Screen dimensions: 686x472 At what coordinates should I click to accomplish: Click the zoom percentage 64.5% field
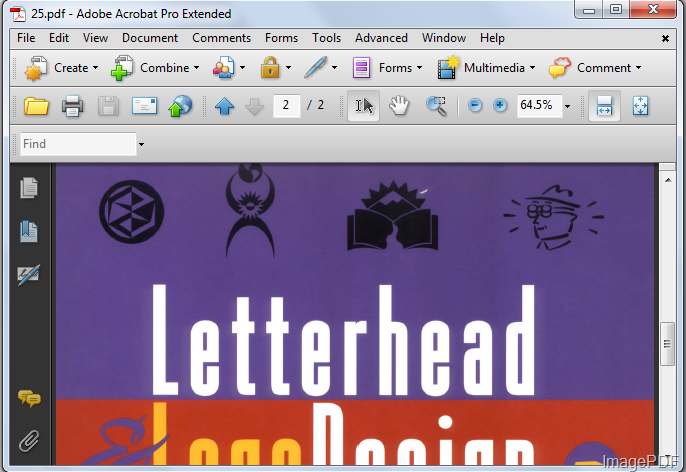coord(539,105)
